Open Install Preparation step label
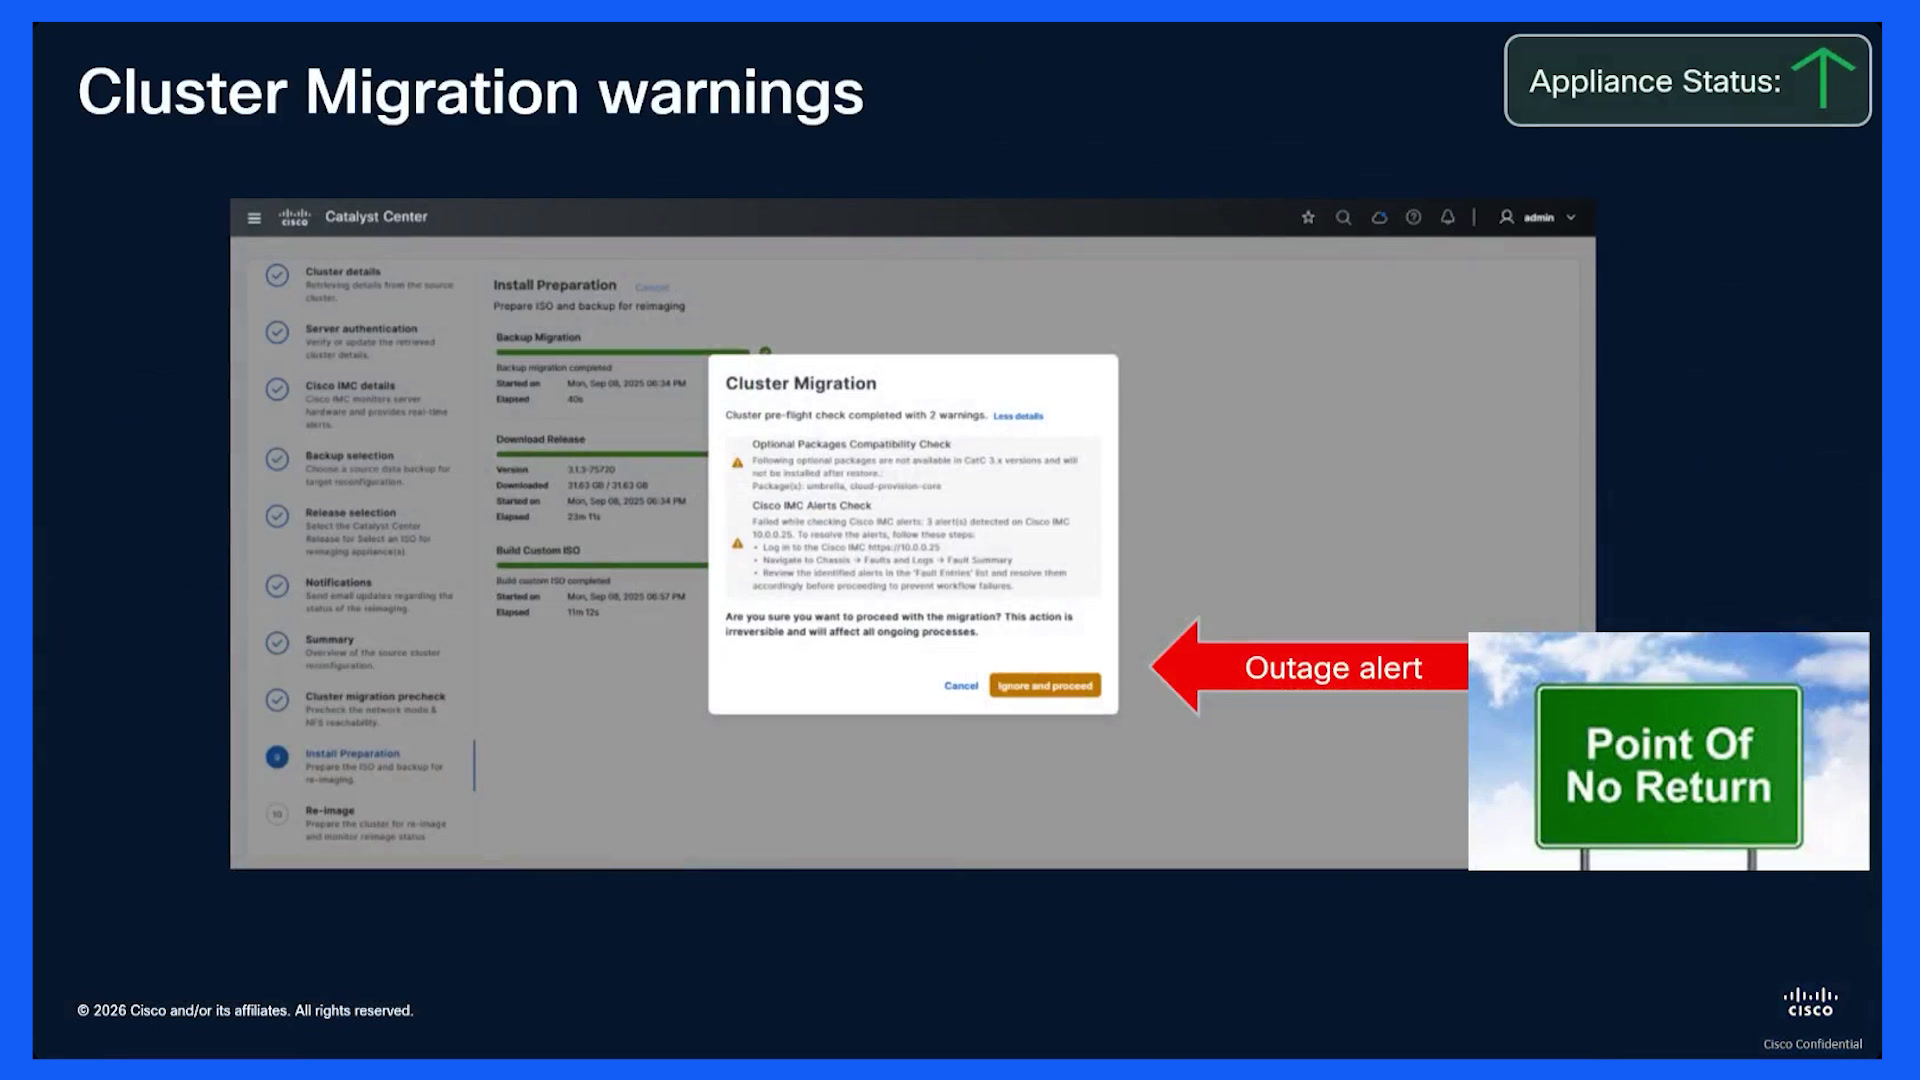Screen dimensions: 1920x1080 (352, 754)
